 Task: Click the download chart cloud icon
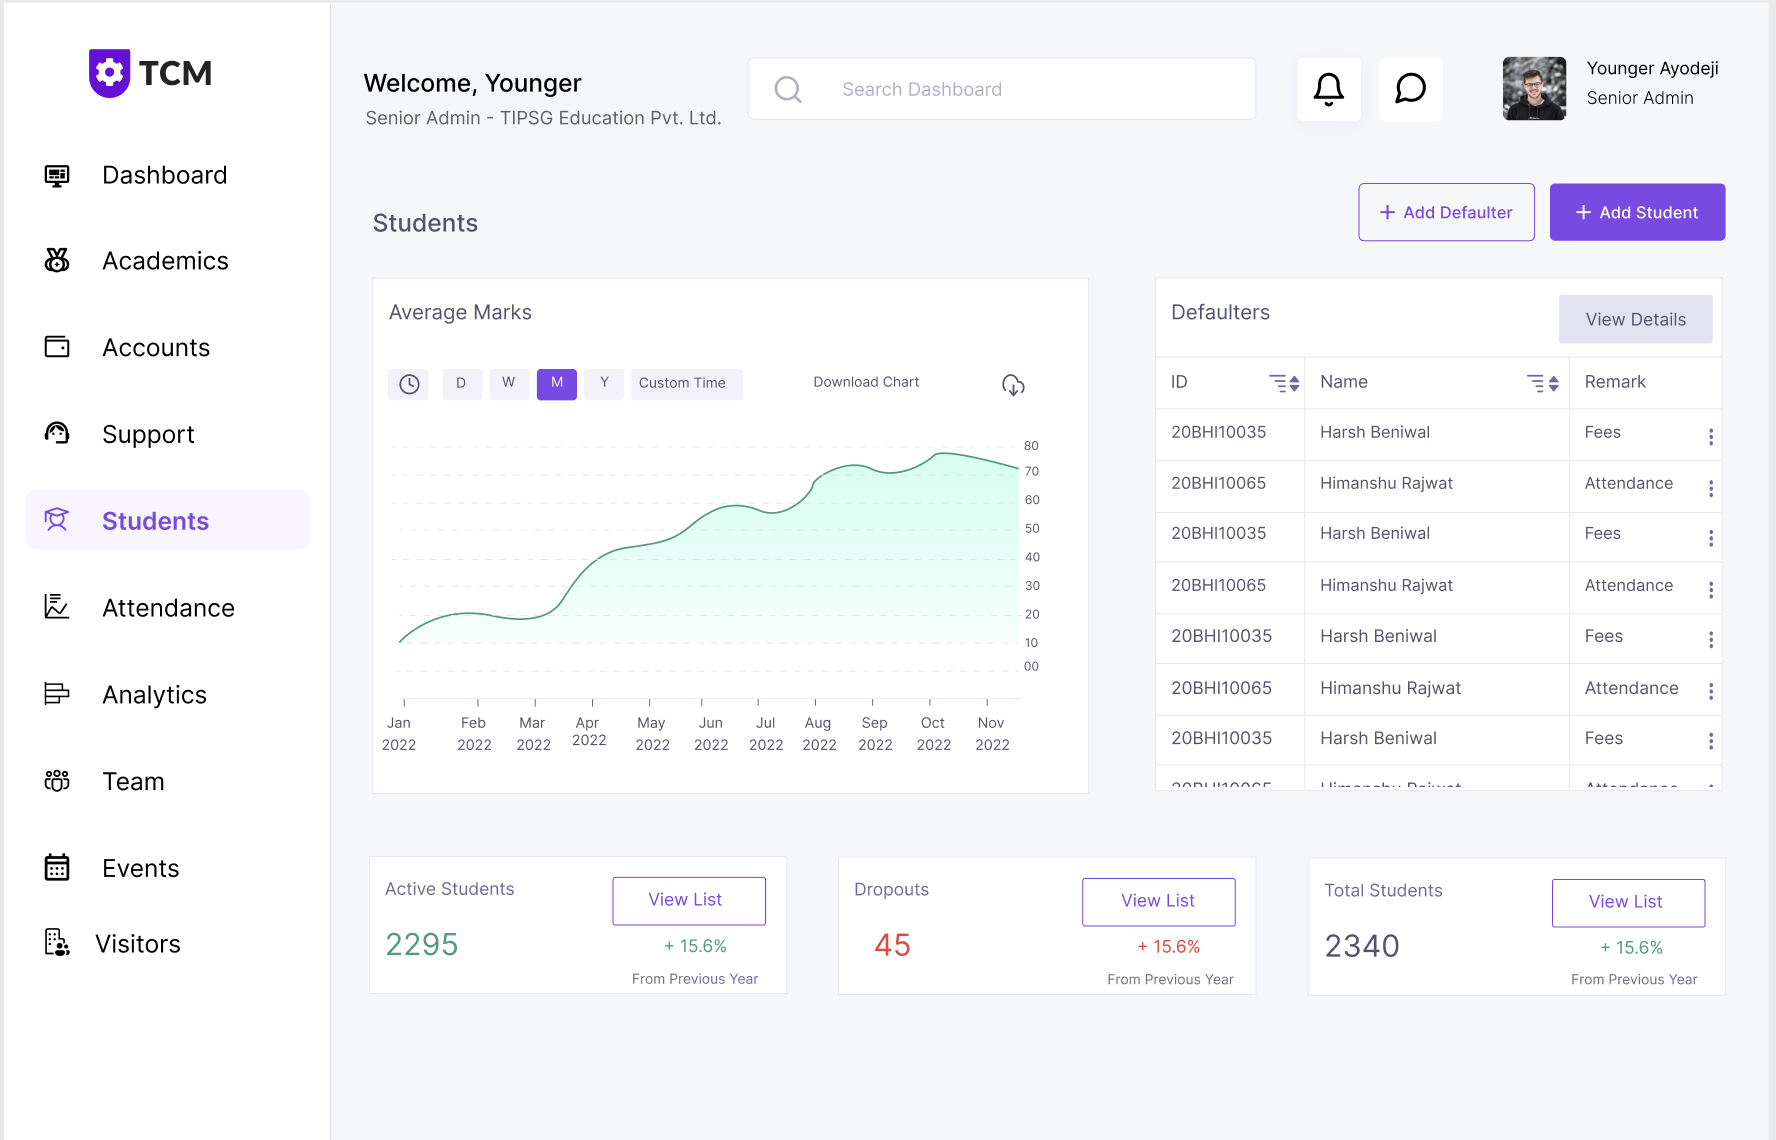1013,385
